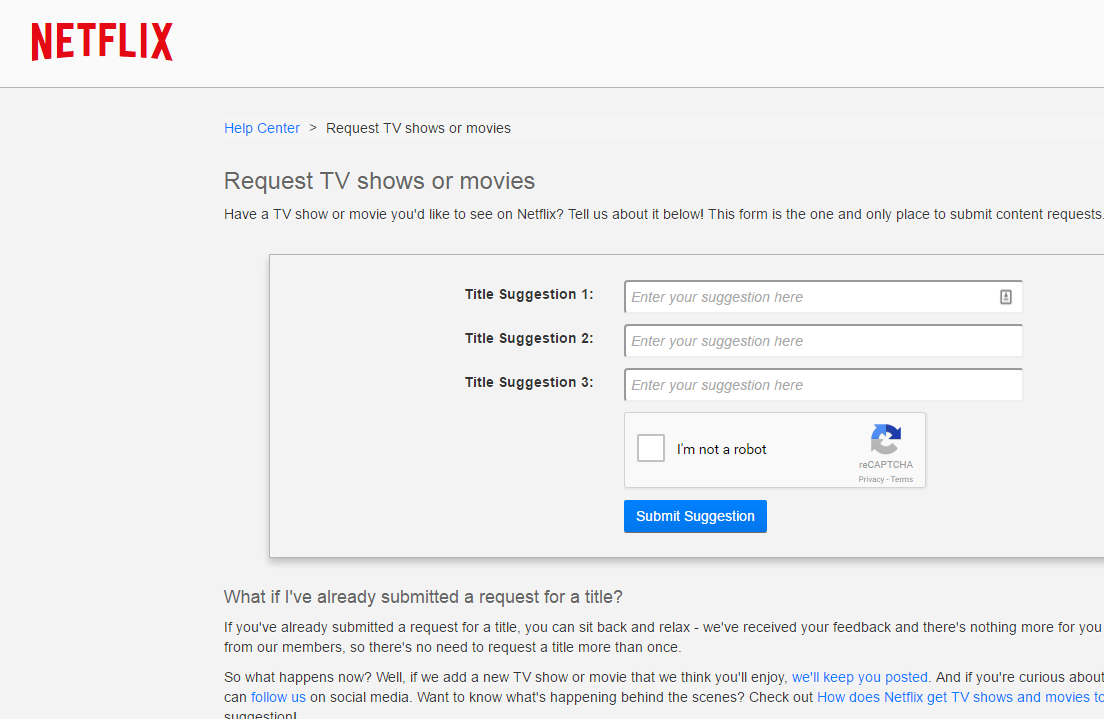
Task: Click the "What if I've already submitted a request" heading
Action: tap(423, 597)
